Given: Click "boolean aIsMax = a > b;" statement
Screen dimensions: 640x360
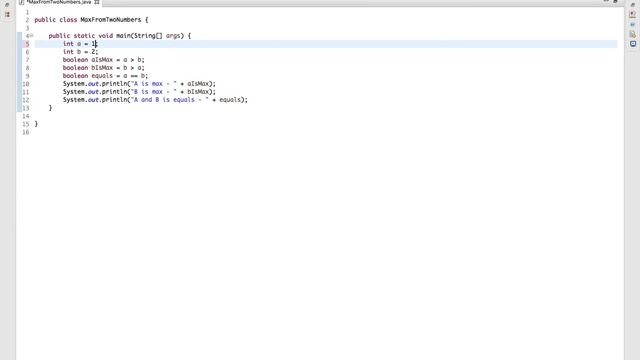Looking at the screenshot, I should 104,60.
